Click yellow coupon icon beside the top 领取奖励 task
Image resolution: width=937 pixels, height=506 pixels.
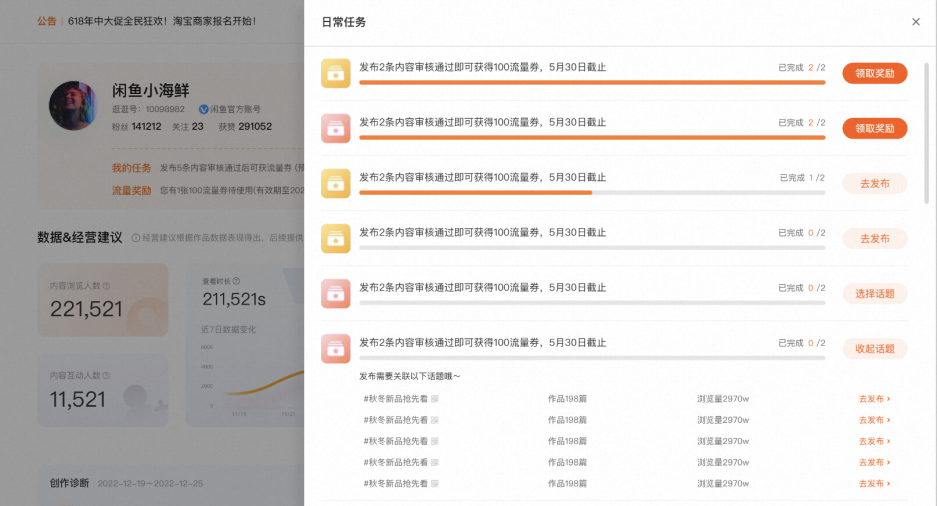tap(336, 73)
